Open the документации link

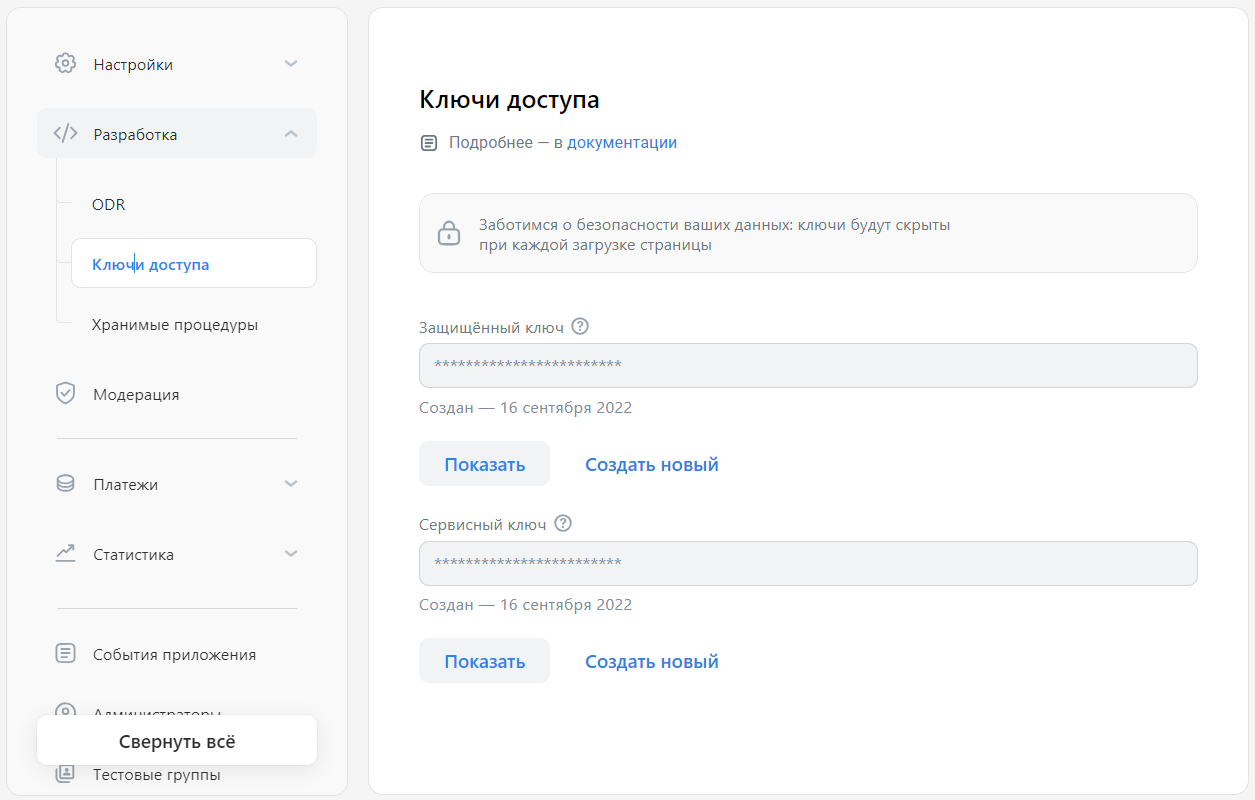621,142
